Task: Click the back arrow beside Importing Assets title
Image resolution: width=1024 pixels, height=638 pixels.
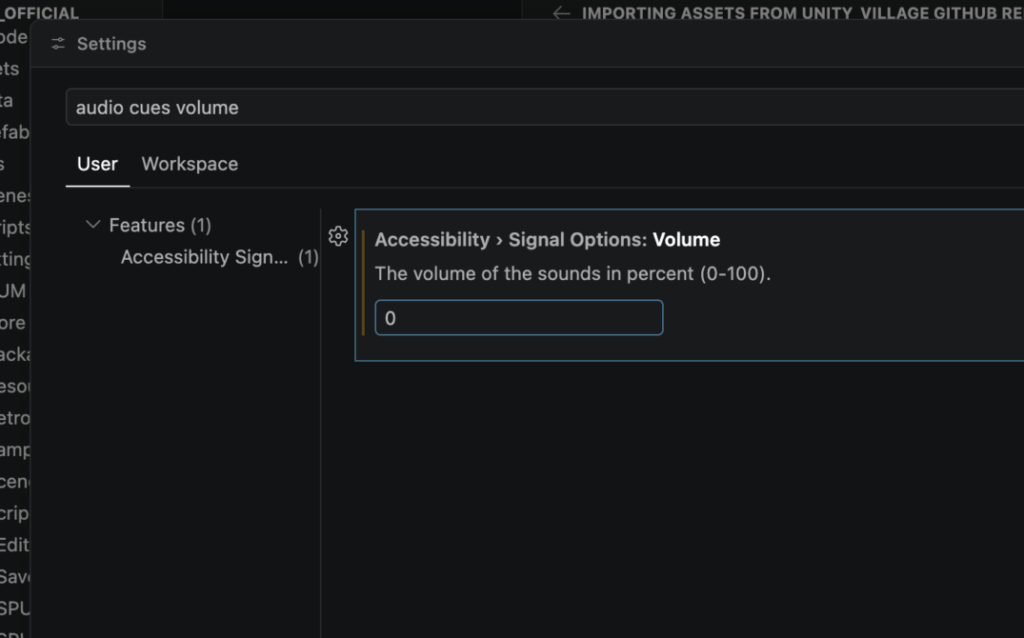Action: click(x=562, y=13)
